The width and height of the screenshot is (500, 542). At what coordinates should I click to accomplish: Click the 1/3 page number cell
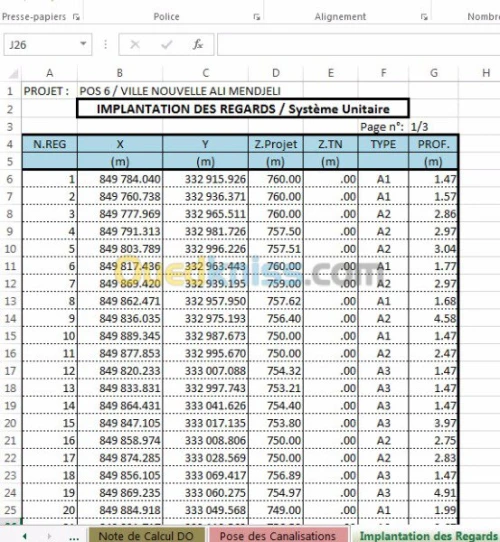434,127
